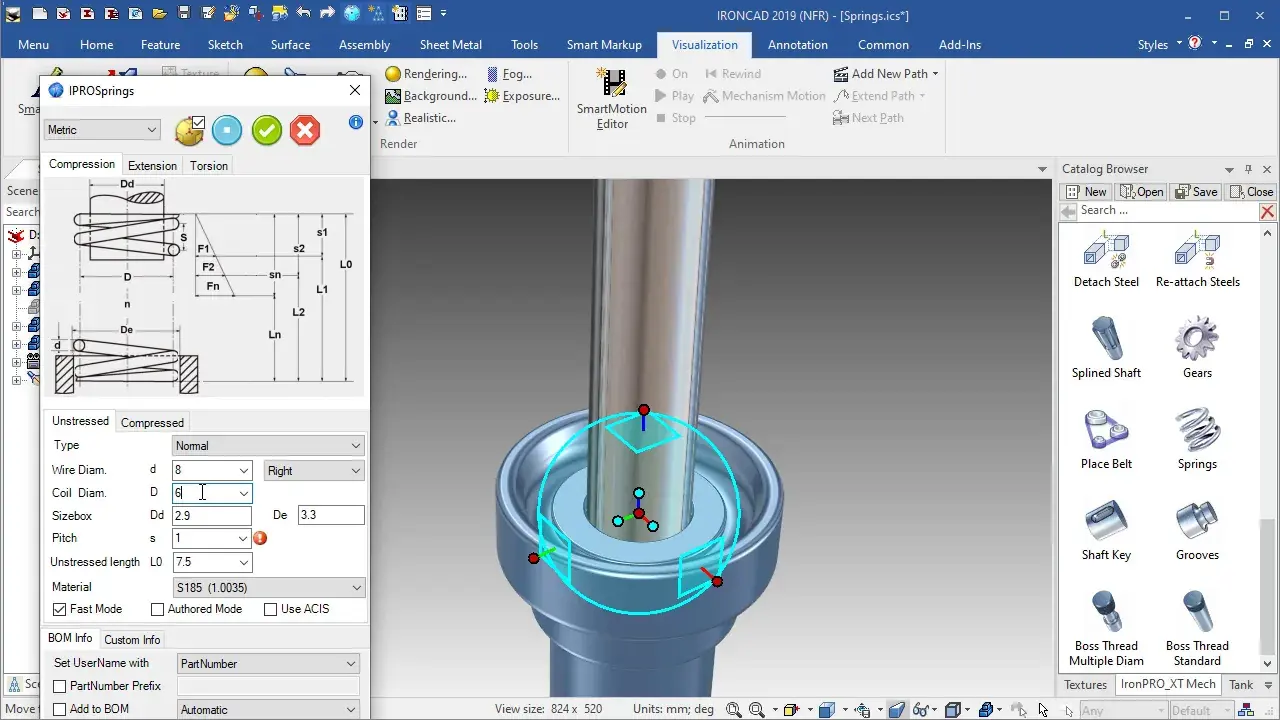The image size is (1280, 720).
Task: Switch to the Extension tab
Action: point(152,166)
